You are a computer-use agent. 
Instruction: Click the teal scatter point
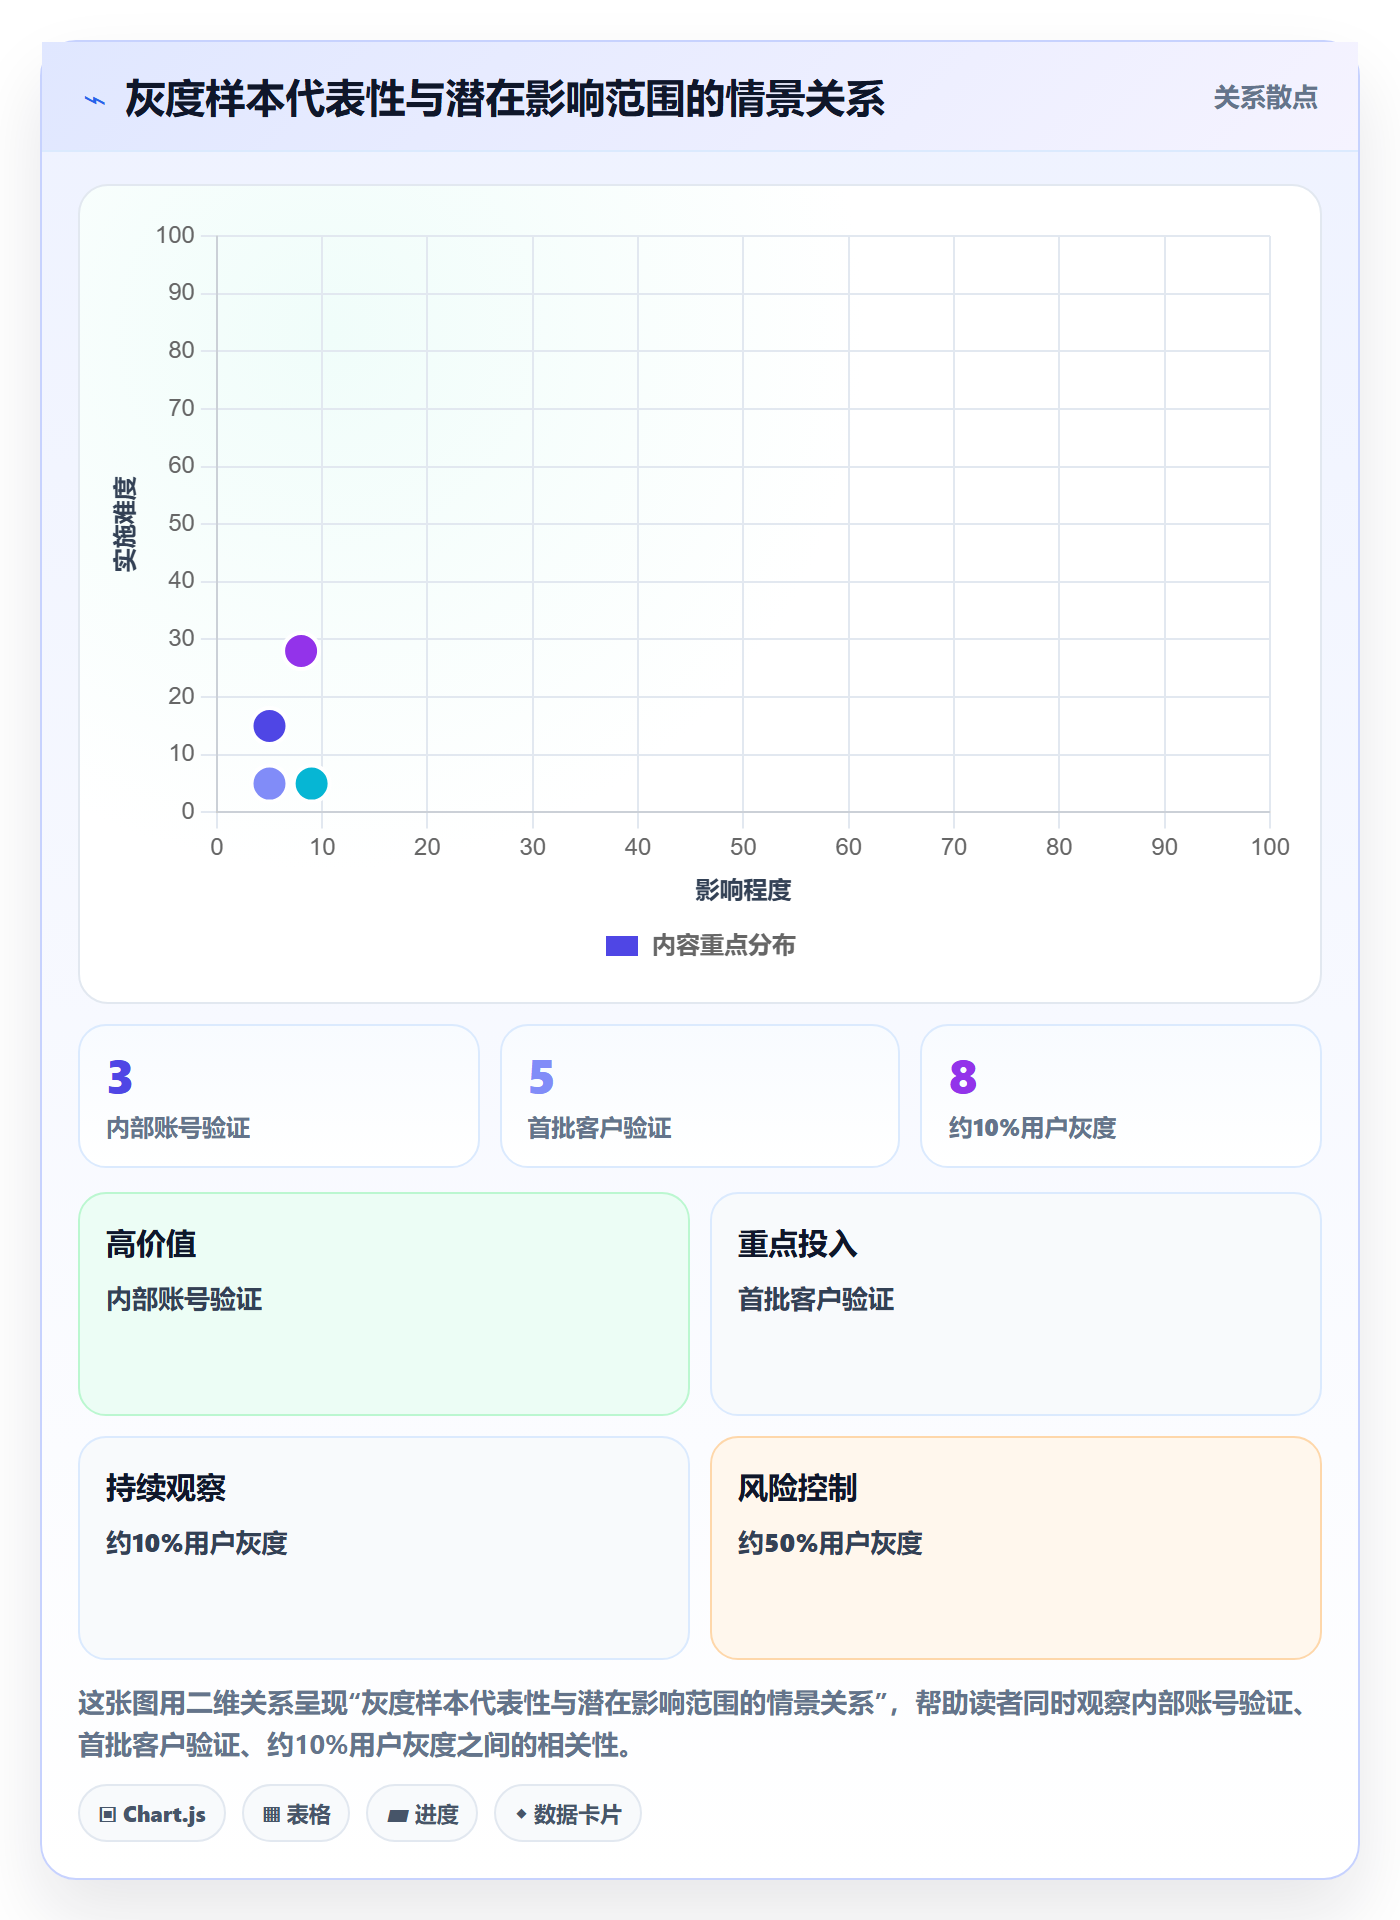tap(312, 783)
